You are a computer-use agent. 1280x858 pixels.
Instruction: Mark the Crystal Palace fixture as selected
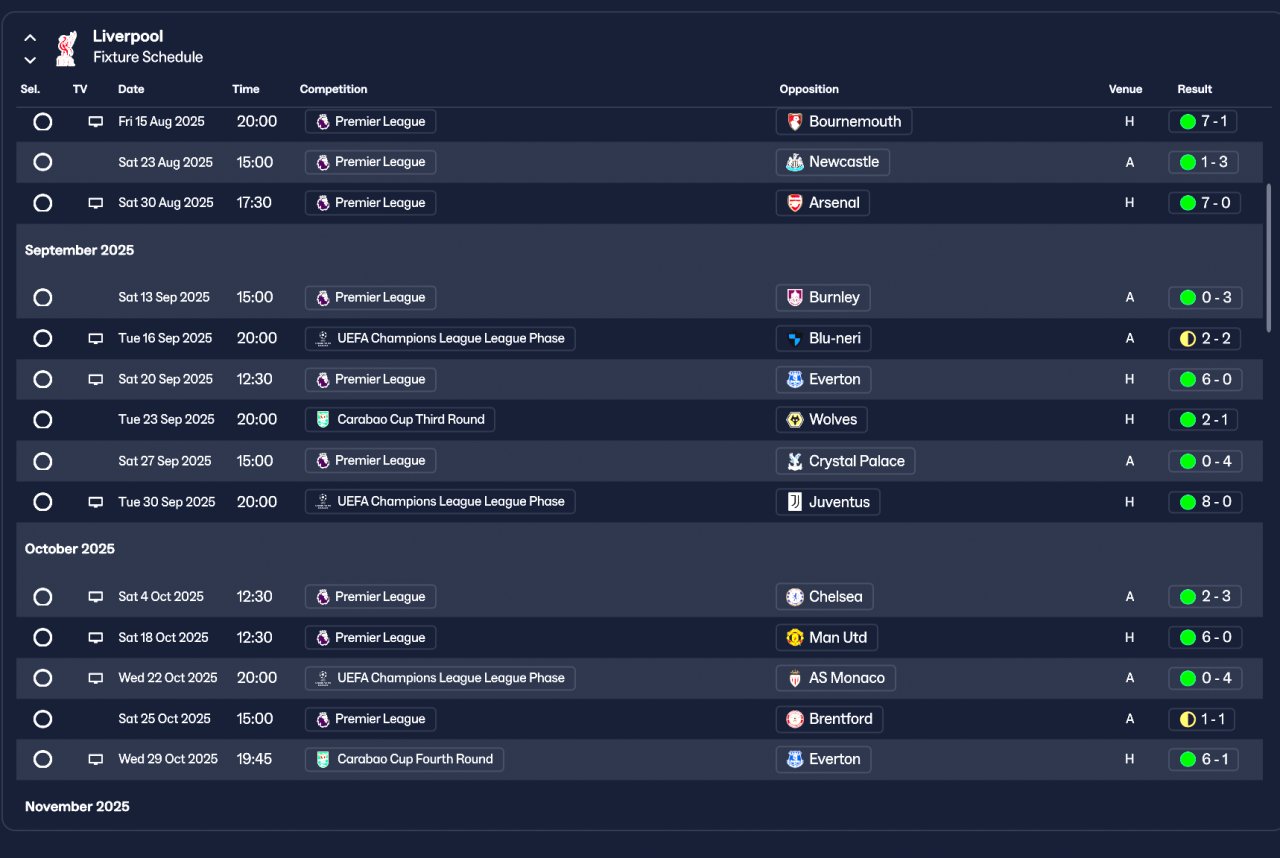(x=42, y=461)
